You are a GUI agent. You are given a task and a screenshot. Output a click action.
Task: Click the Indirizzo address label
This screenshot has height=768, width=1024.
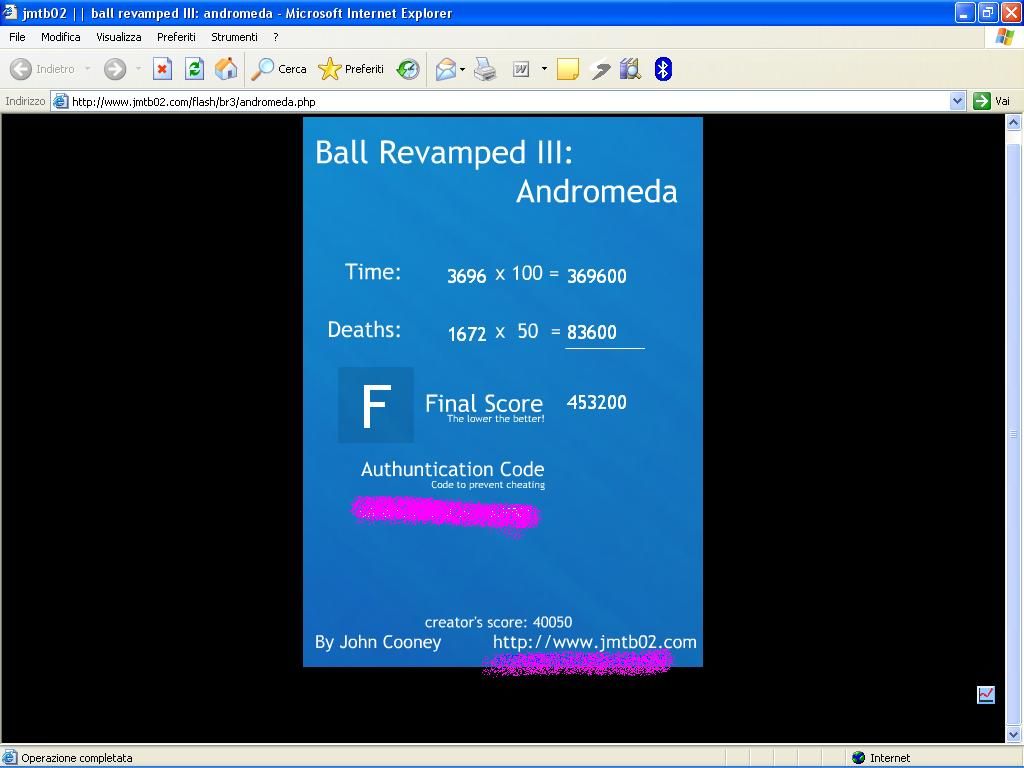[x=25, y=101]
